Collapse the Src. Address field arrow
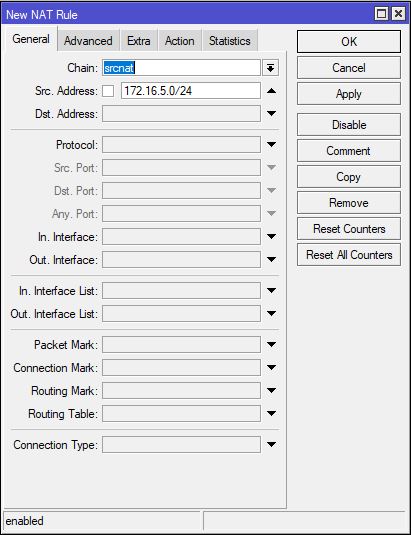 271,91
